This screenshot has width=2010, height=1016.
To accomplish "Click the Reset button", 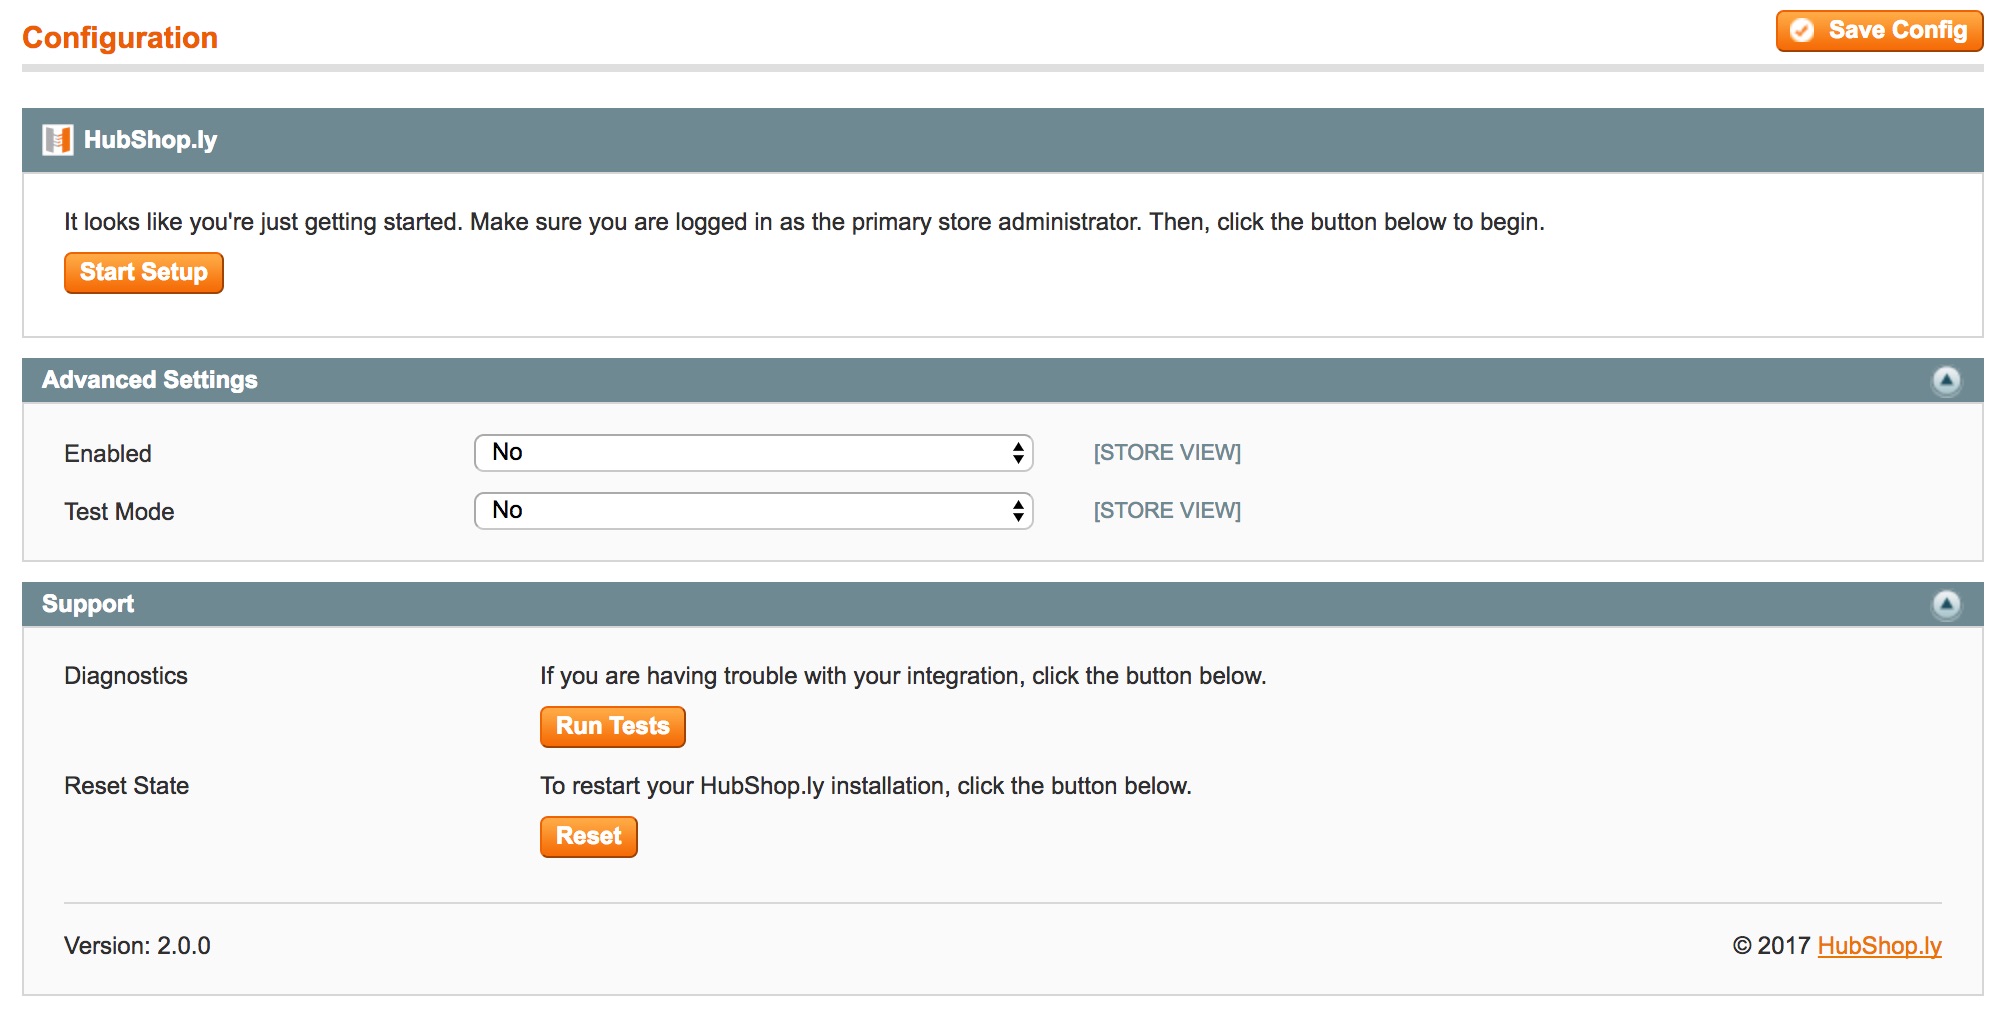I will click(x=589, y=837).
